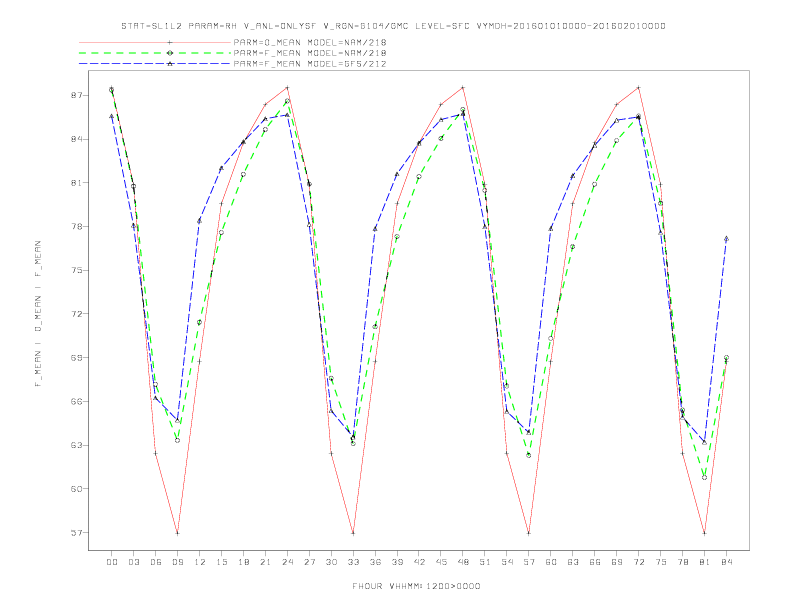Click the red line's peak point at hour 48
The height and width of the screenshot is (612, 792).
(x=463, y=87)
